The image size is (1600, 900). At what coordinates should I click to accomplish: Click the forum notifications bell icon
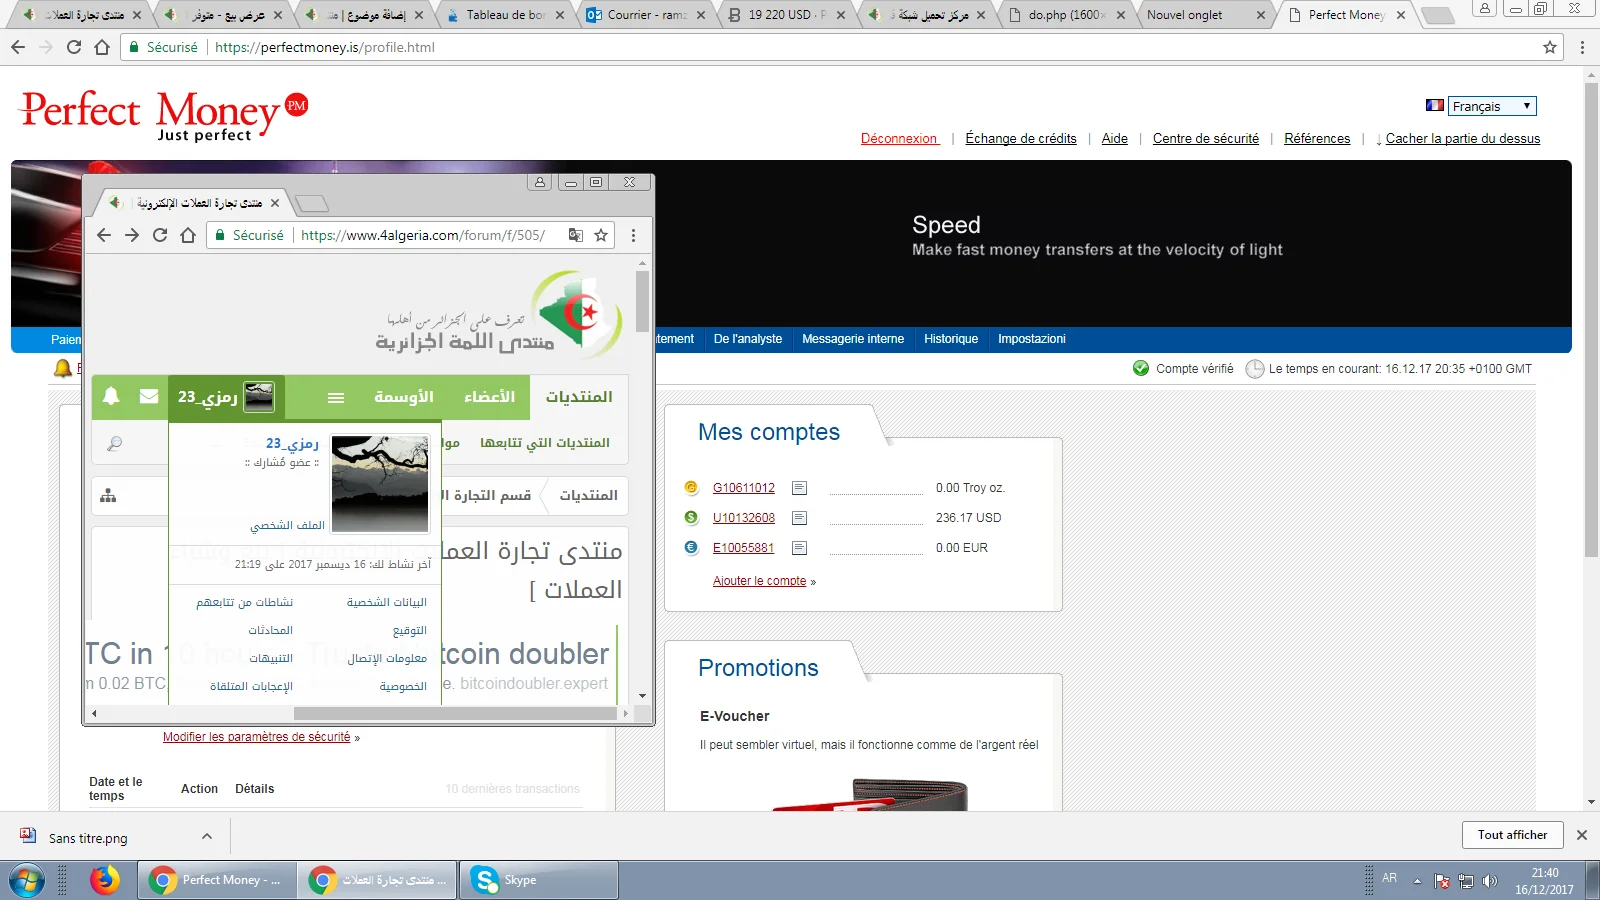[x=111, y=396]
